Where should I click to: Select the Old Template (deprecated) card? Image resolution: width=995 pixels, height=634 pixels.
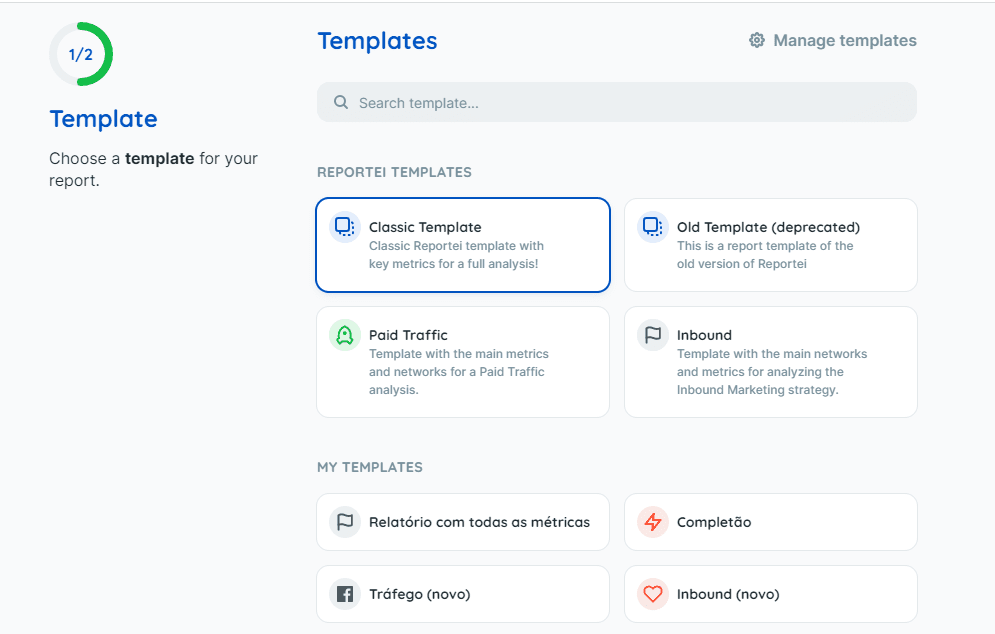[x=771, y=245]
